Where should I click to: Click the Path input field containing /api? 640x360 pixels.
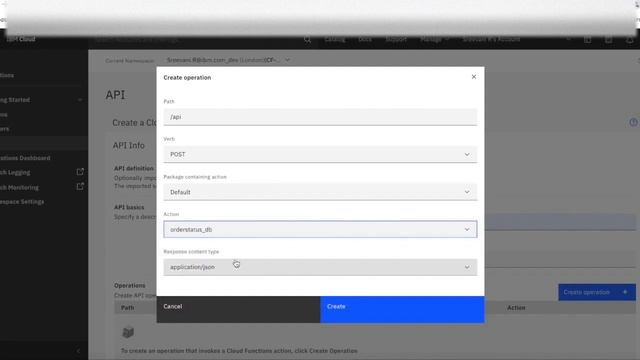coord(320,117)
